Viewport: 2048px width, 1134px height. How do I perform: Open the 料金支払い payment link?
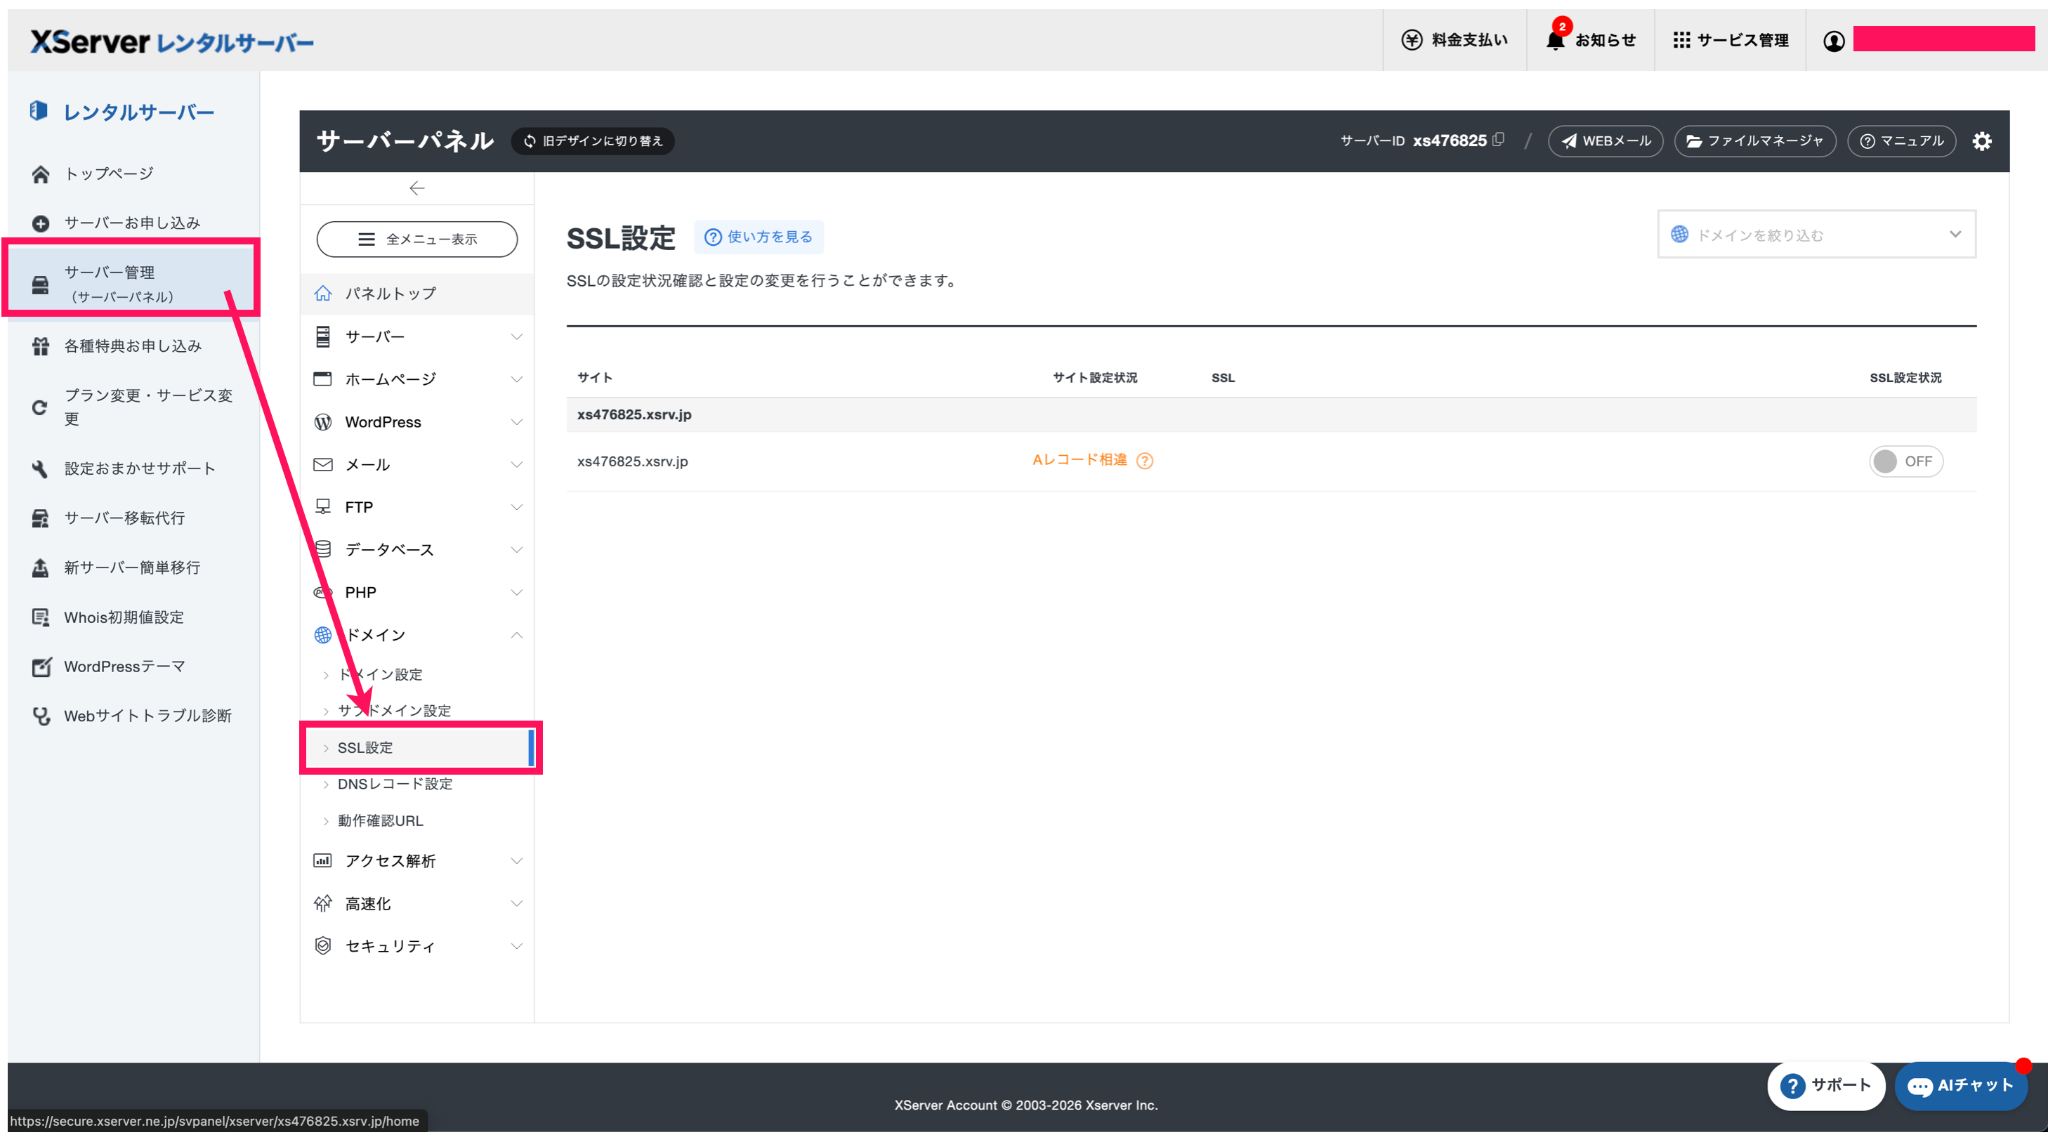click(1454, 40)
